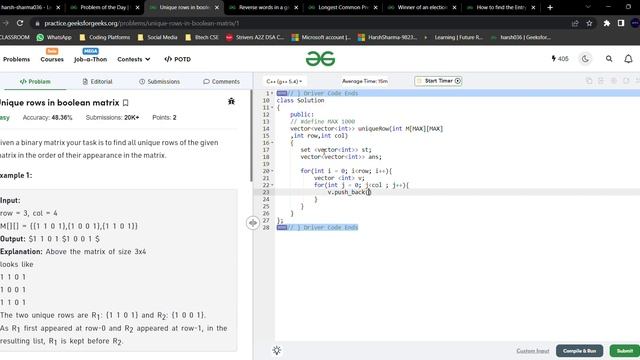Image resolution: width=640 pixels, height=360 pixels.
Task: Switch to the Comments tab
Action: [222, 82]
